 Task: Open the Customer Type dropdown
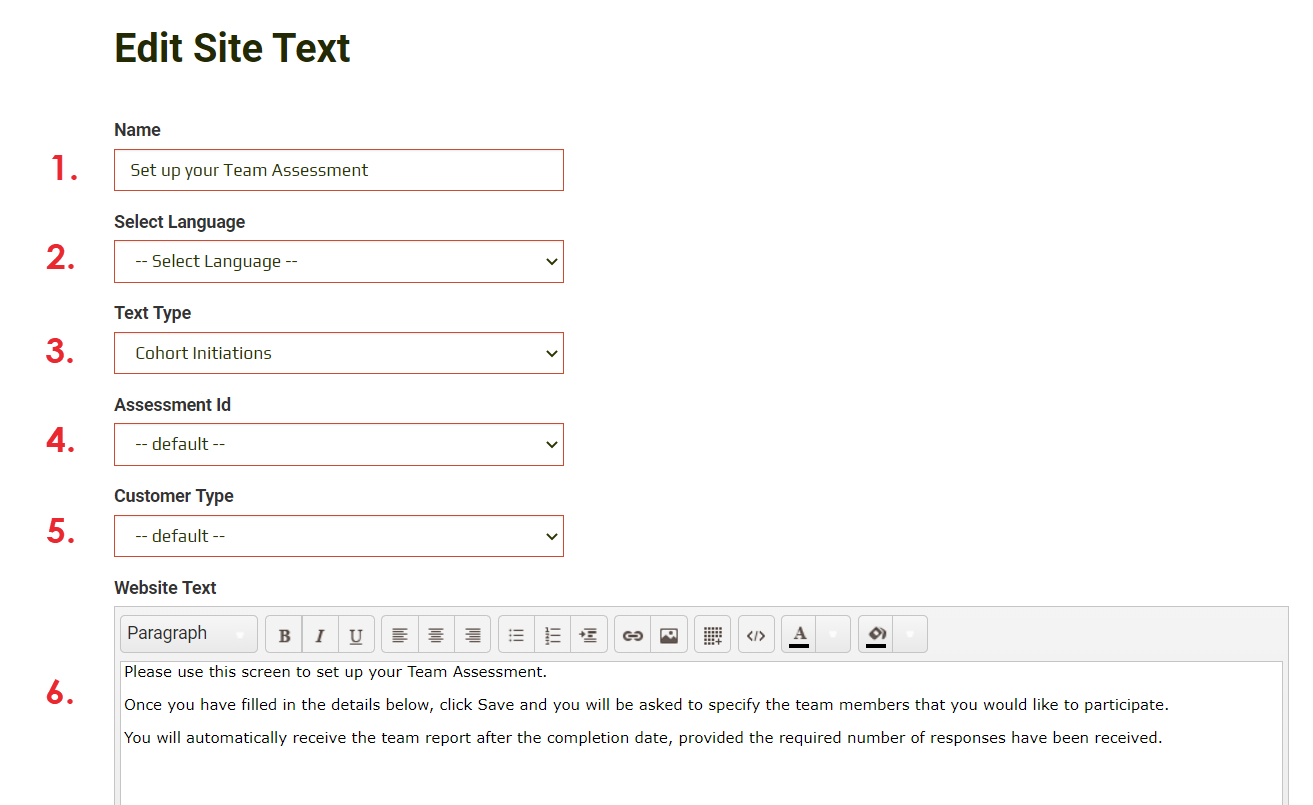pos(339,536)
